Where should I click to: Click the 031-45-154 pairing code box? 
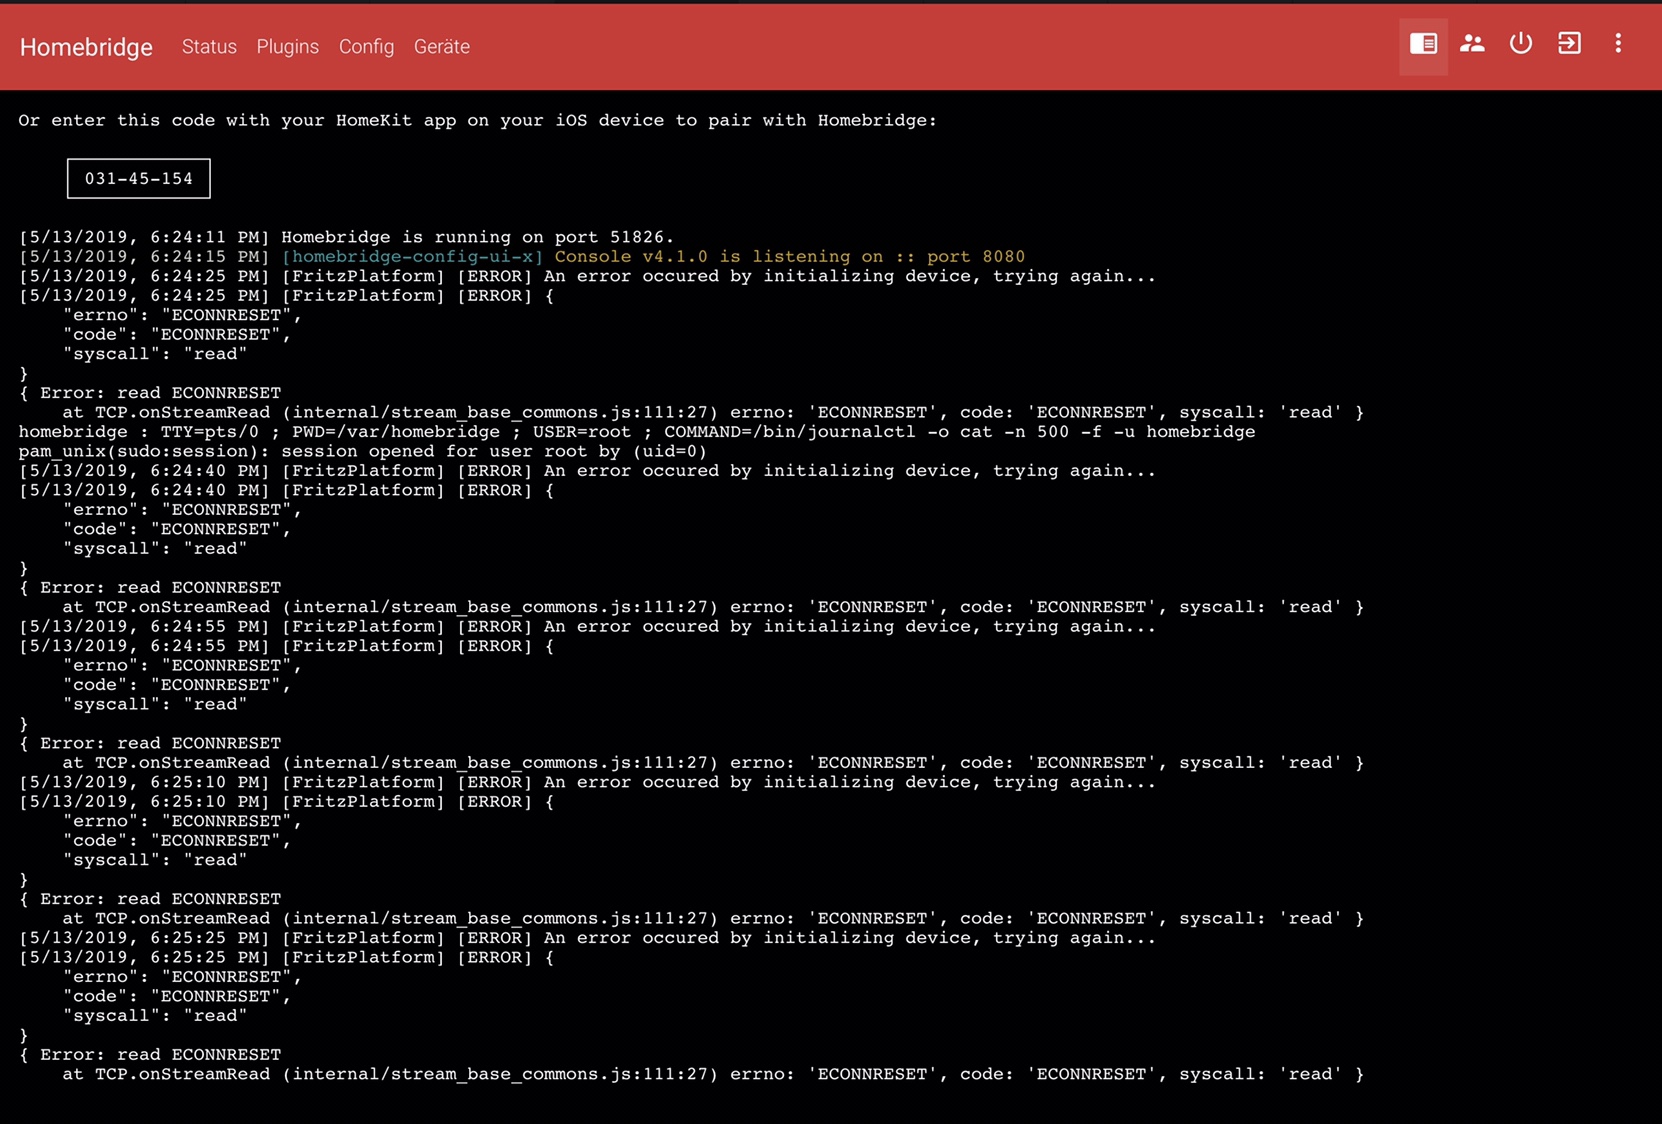[x=139, y=179]
